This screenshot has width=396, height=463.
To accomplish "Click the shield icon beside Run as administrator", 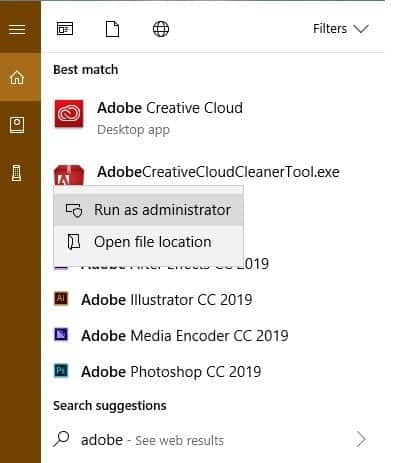I will point(74,210).
